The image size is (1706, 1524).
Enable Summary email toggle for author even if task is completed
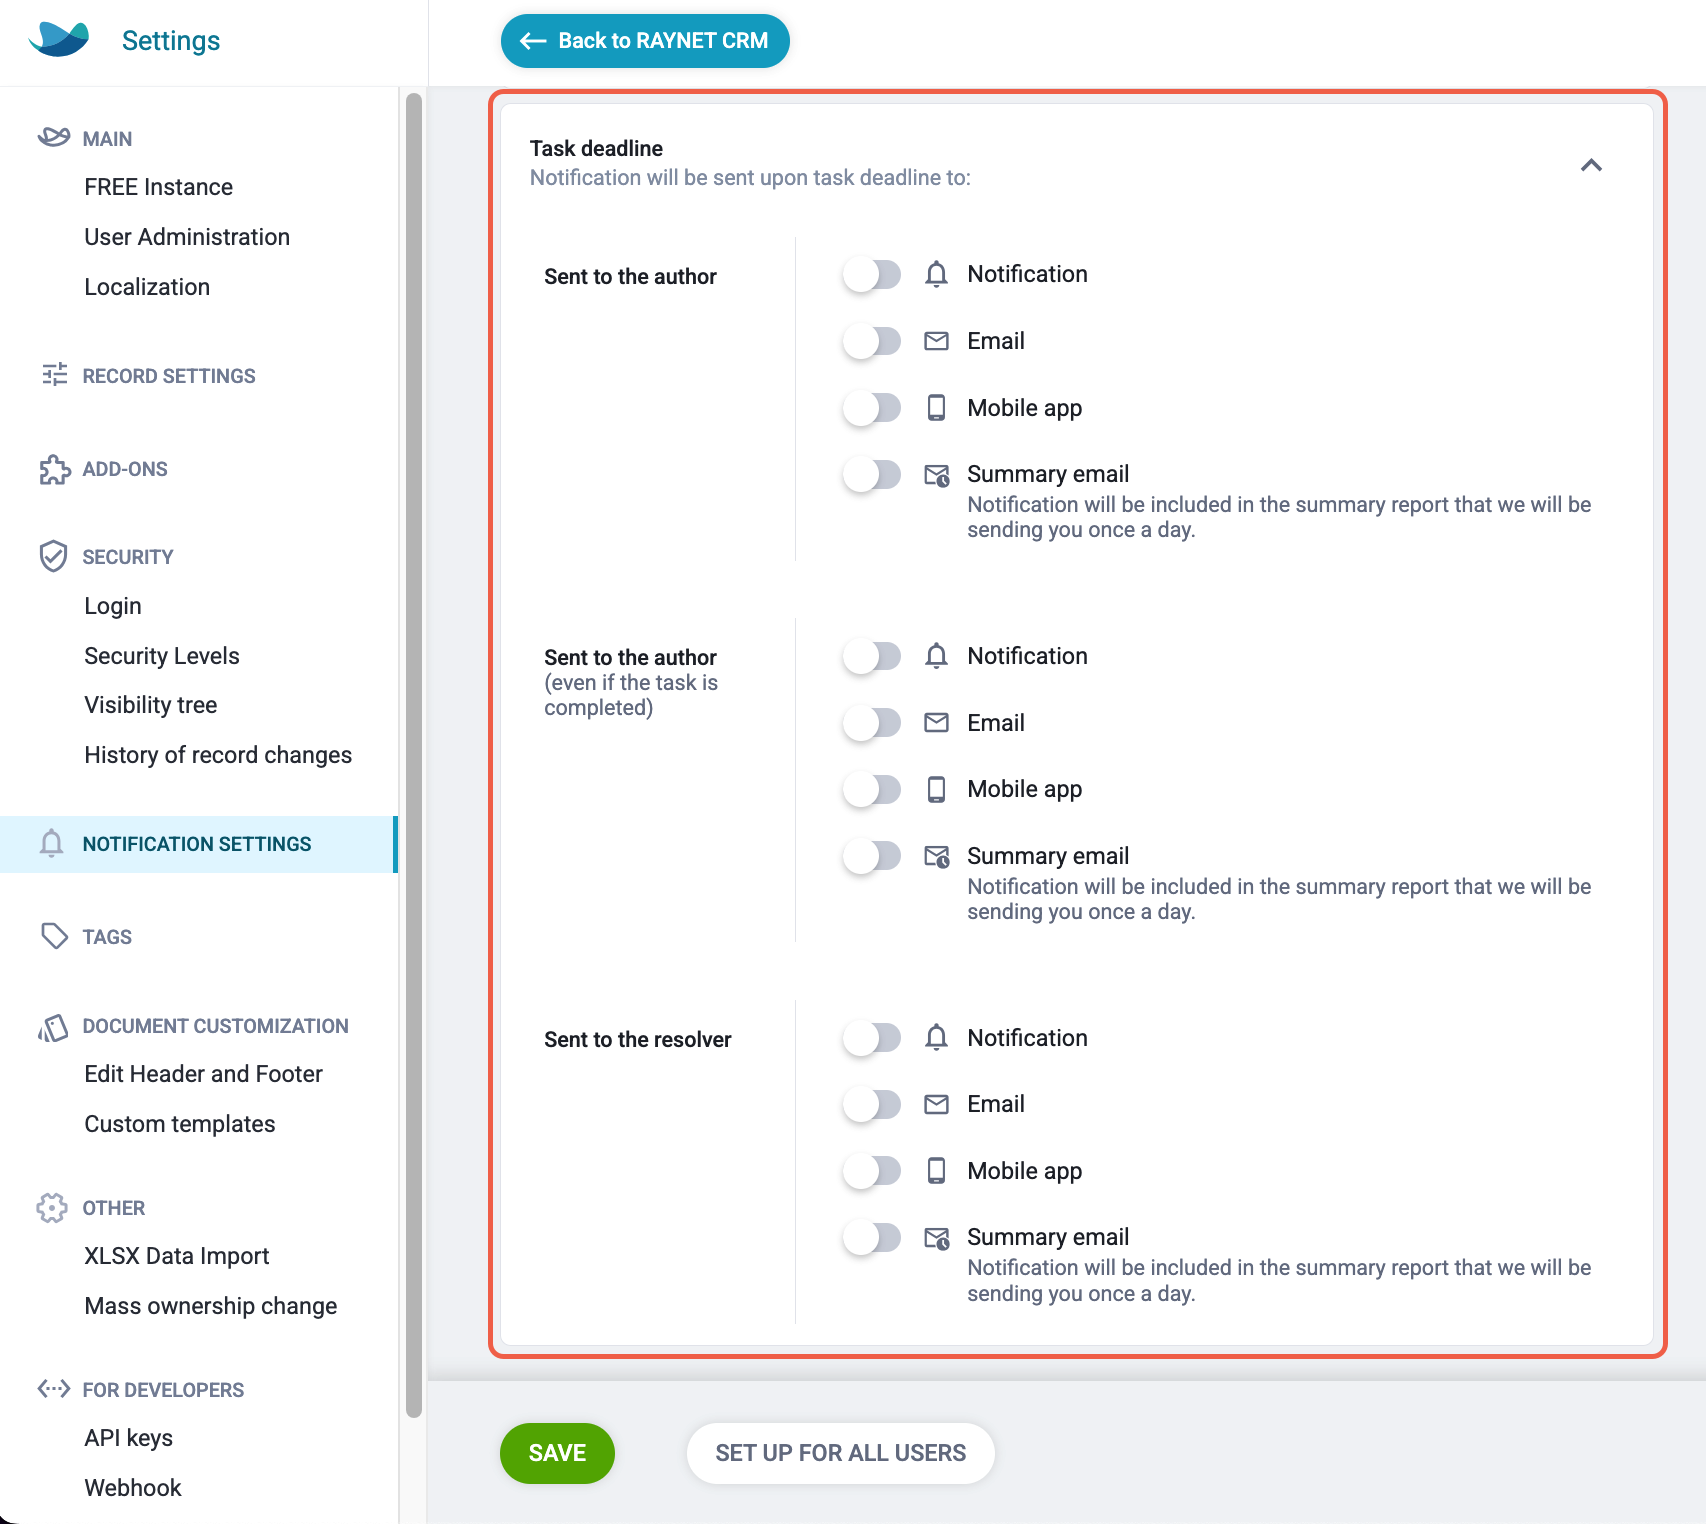click(x=872, y=856)
